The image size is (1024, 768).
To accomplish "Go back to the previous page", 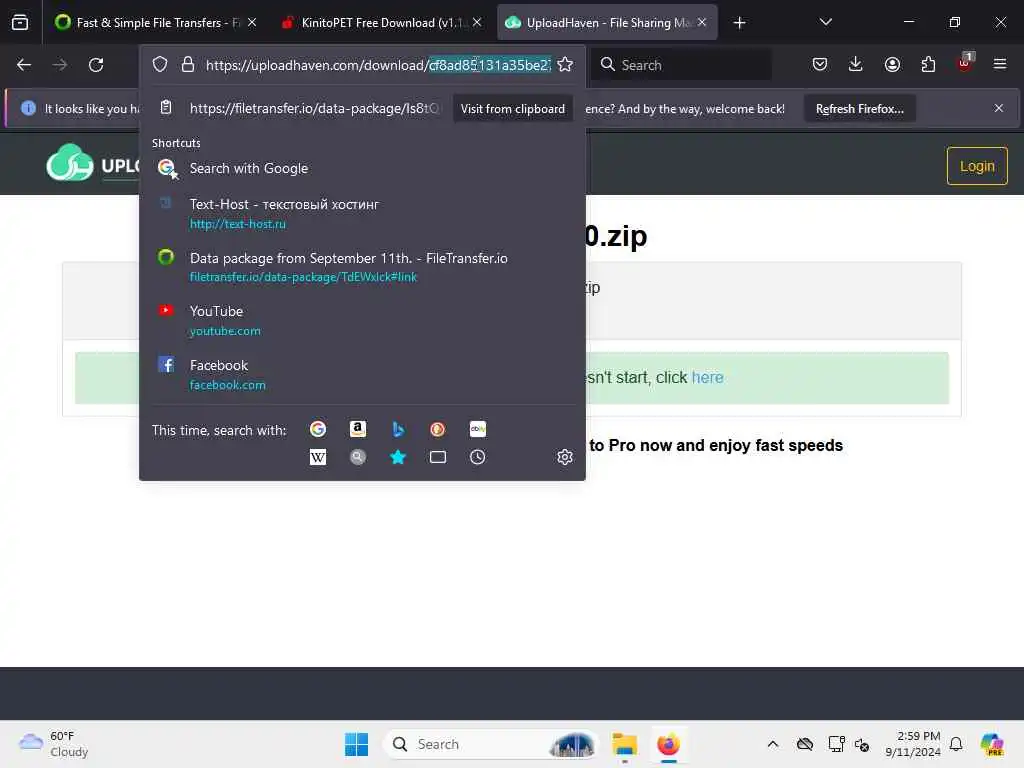I will pyautogui.click(x=24, y=65).
